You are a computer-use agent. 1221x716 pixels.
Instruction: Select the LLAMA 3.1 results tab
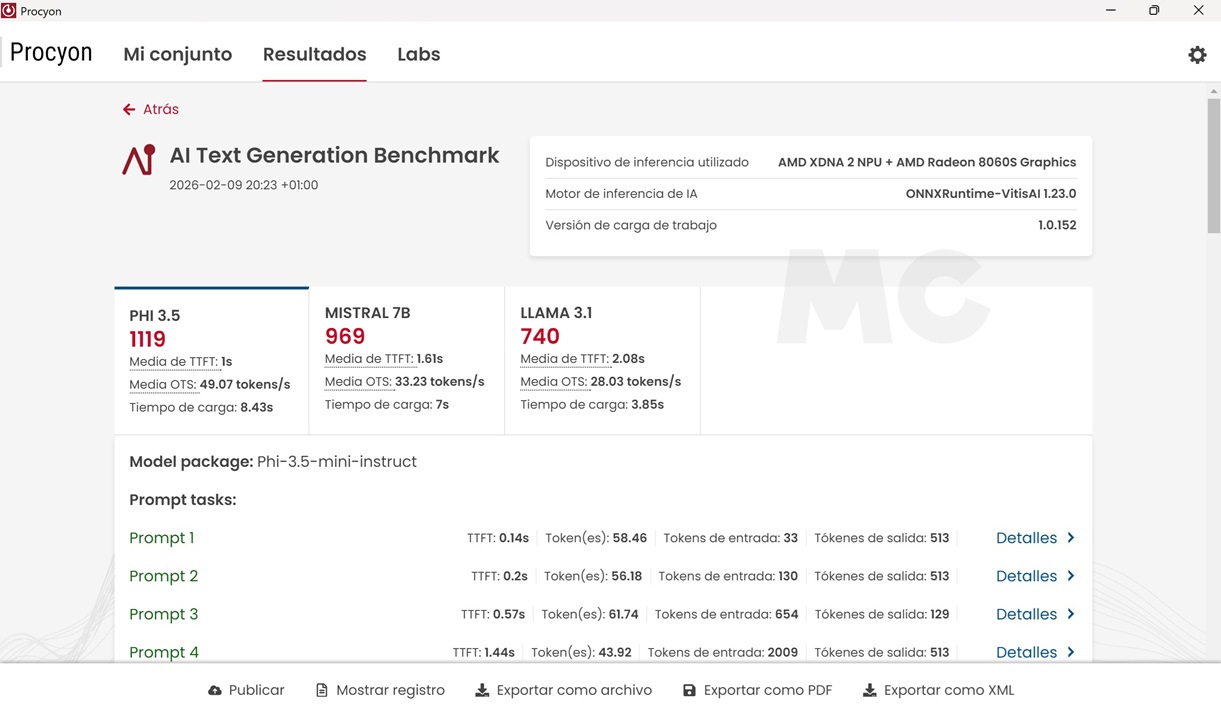coord(602,359)
